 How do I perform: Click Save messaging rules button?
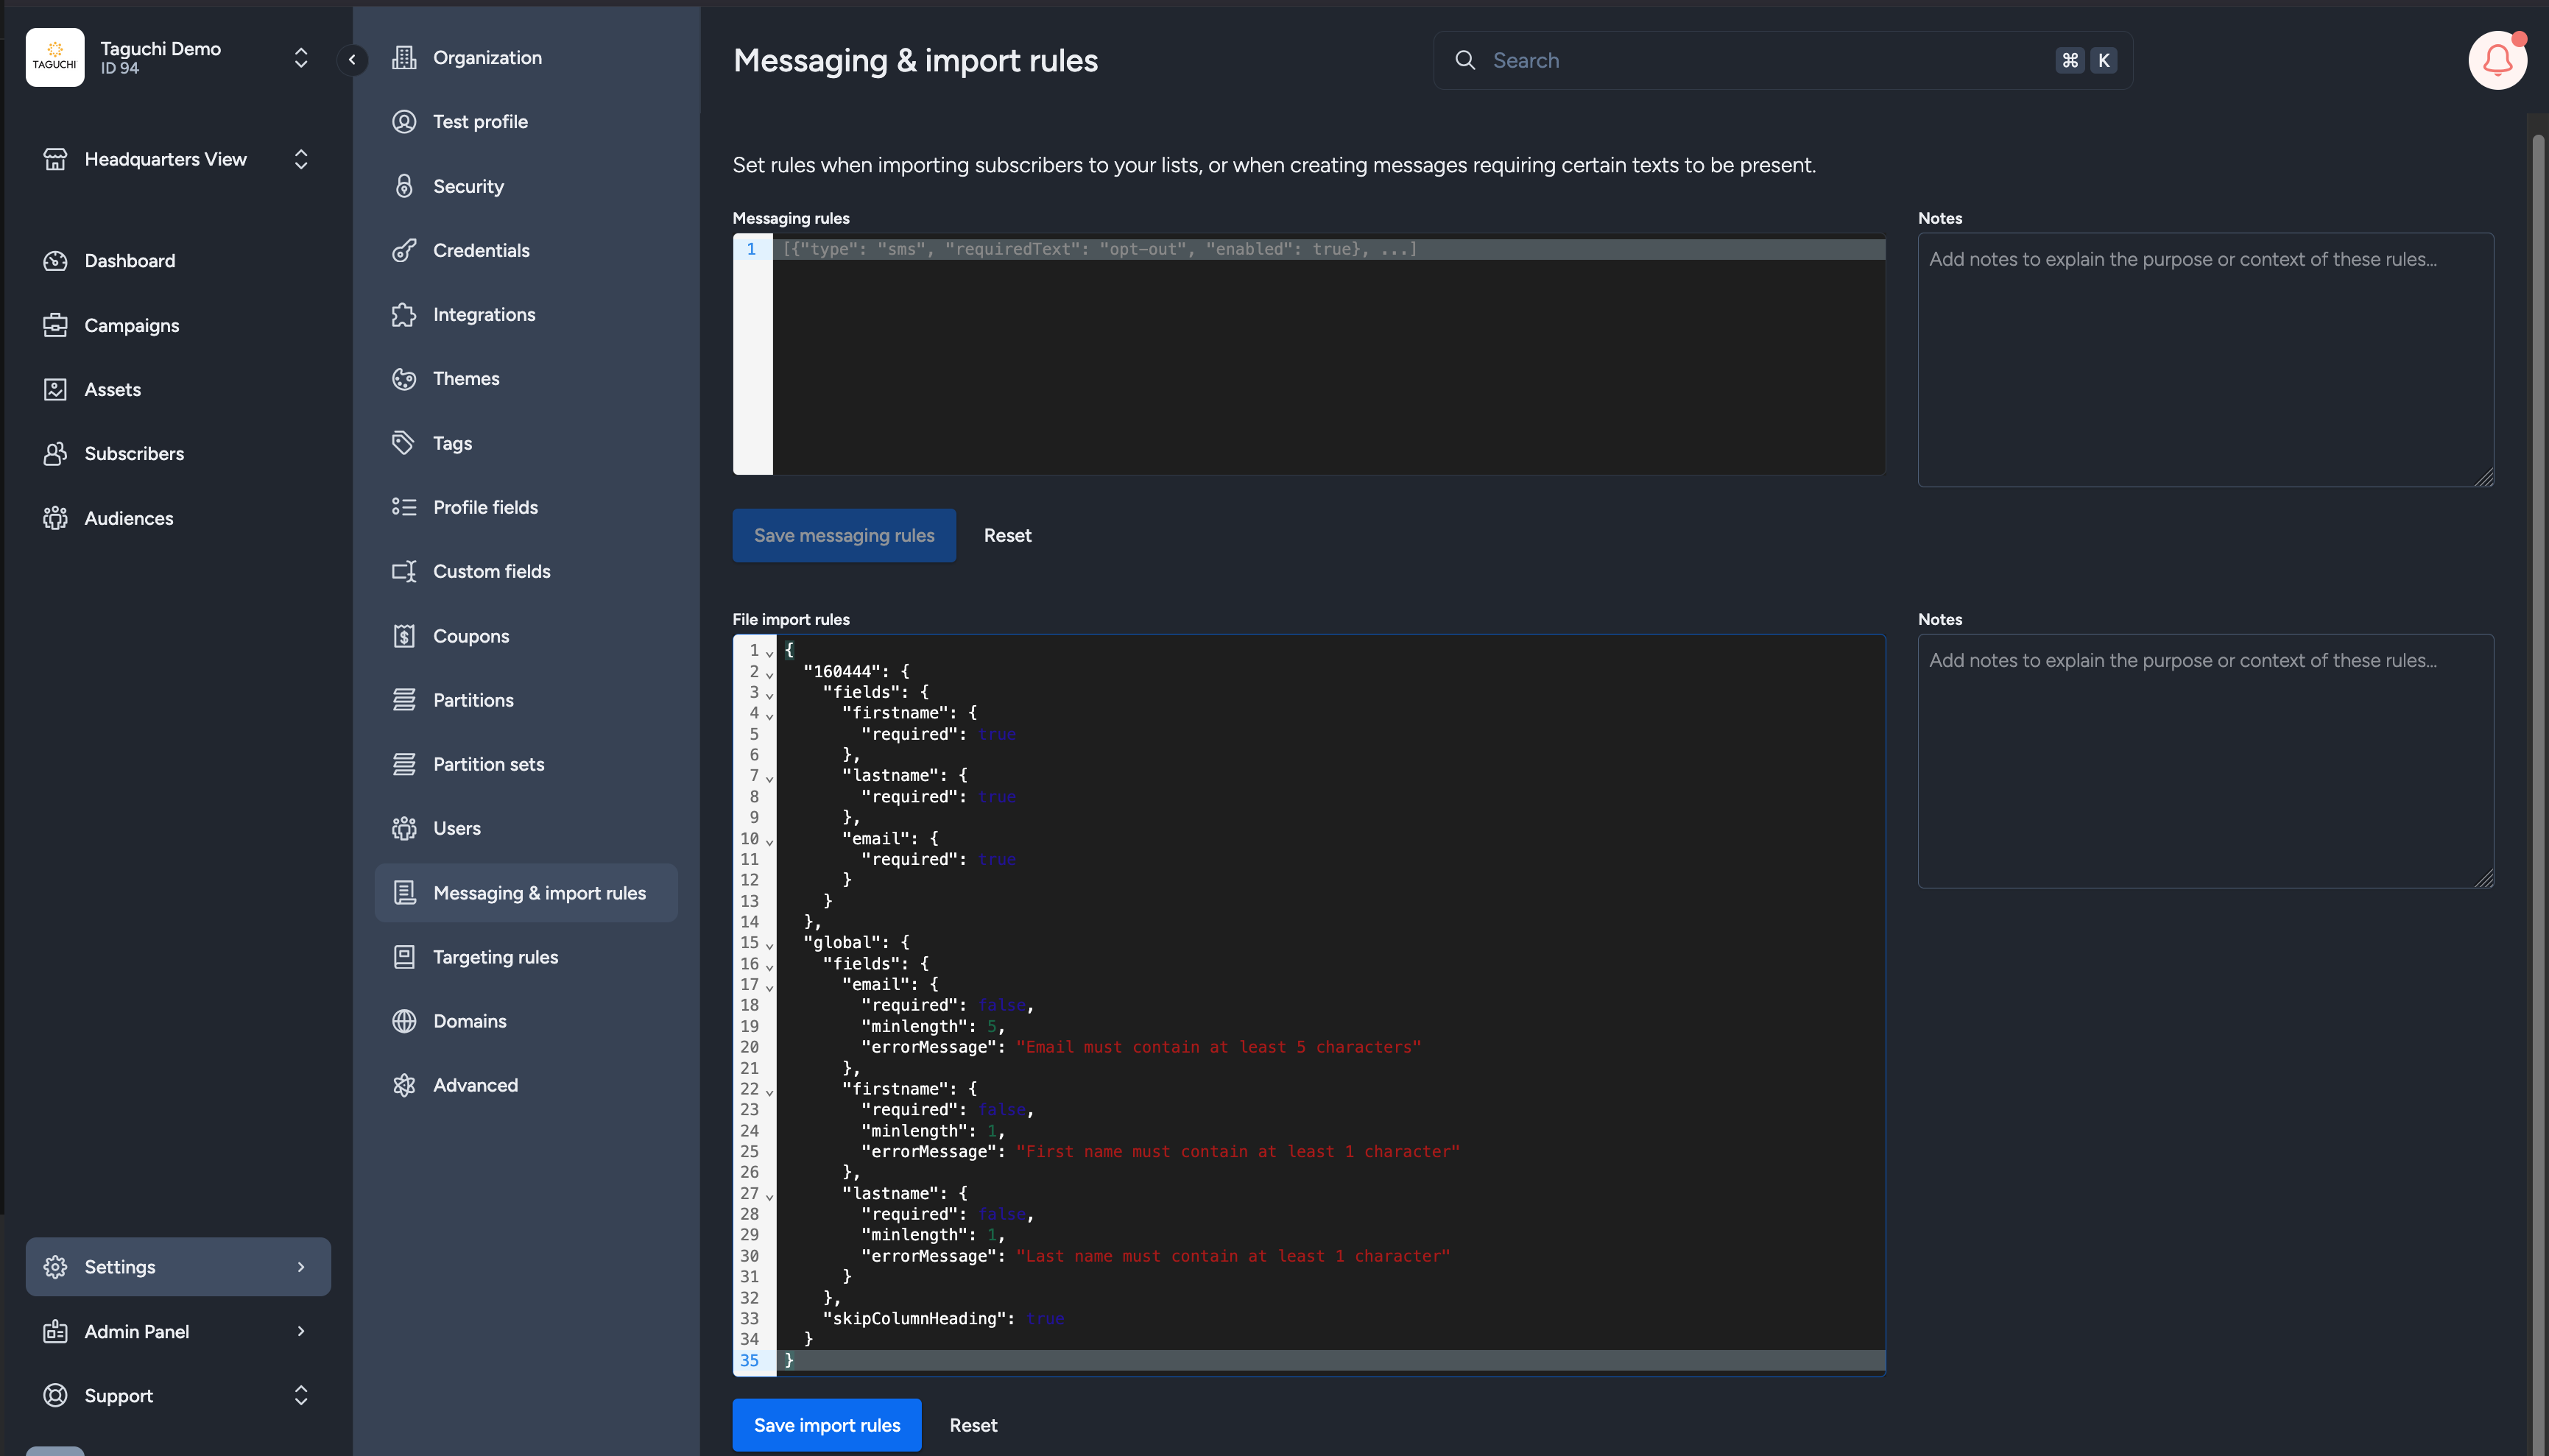pyautogui.click(x=844, y=535)
